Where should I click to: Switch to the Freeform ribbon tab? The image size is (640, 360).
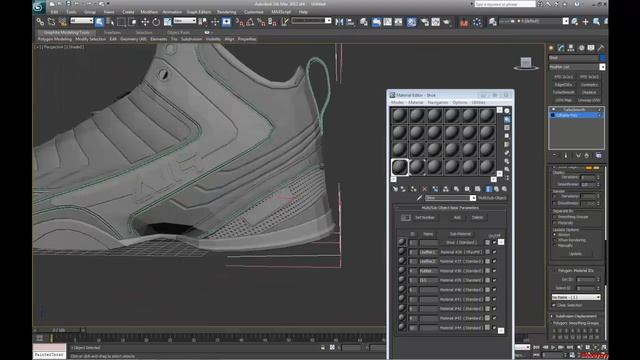point(112,32)
